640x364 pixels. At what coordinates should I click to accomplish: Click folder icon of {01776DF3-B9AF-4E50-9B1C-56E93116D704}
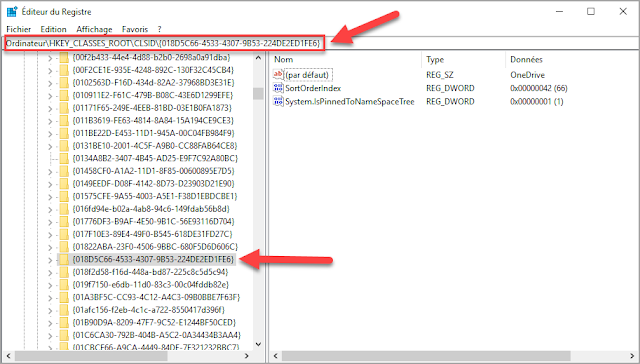point(64,222)
